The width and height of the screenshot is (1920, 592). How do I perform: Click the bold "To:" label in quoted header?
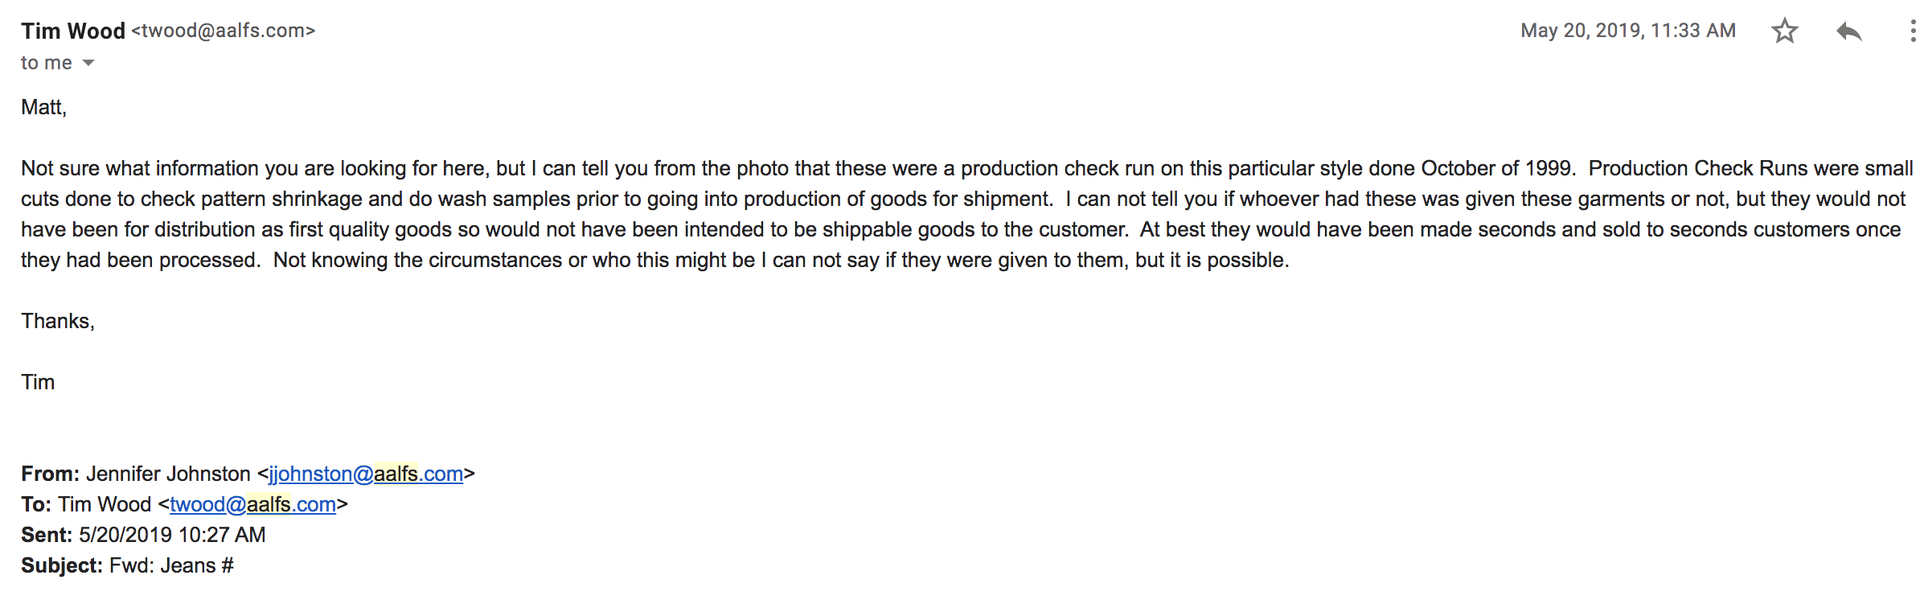pos(36,505)
